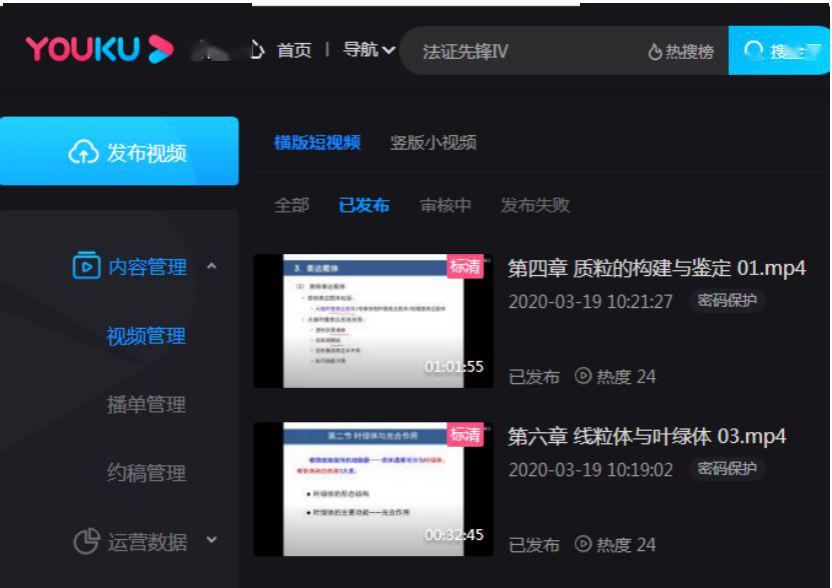
Task: Click the 内容管理 video folder icon
Action: (86, 265)
